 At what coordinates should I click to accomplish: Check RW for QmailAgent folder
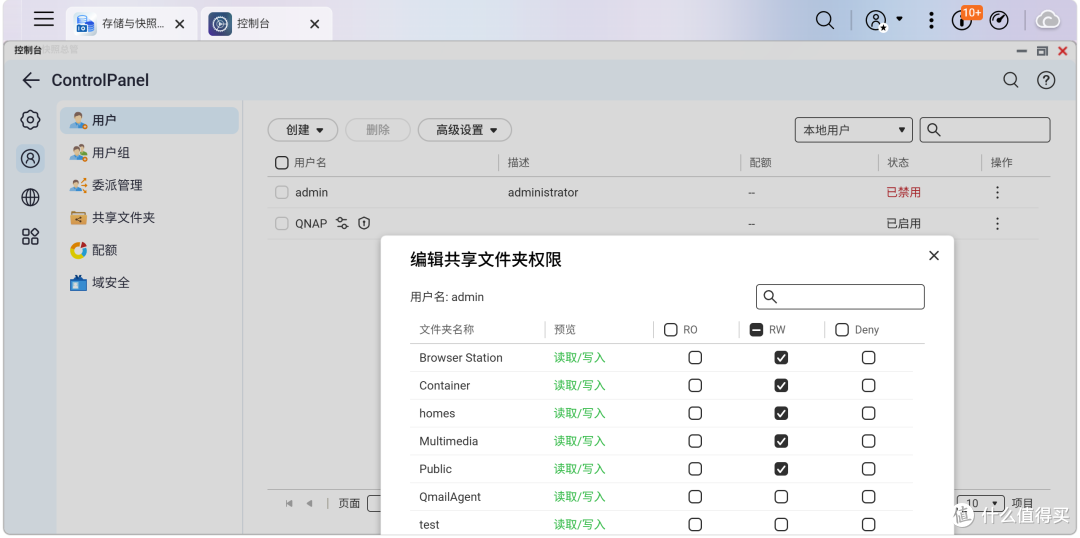point(781,497)
